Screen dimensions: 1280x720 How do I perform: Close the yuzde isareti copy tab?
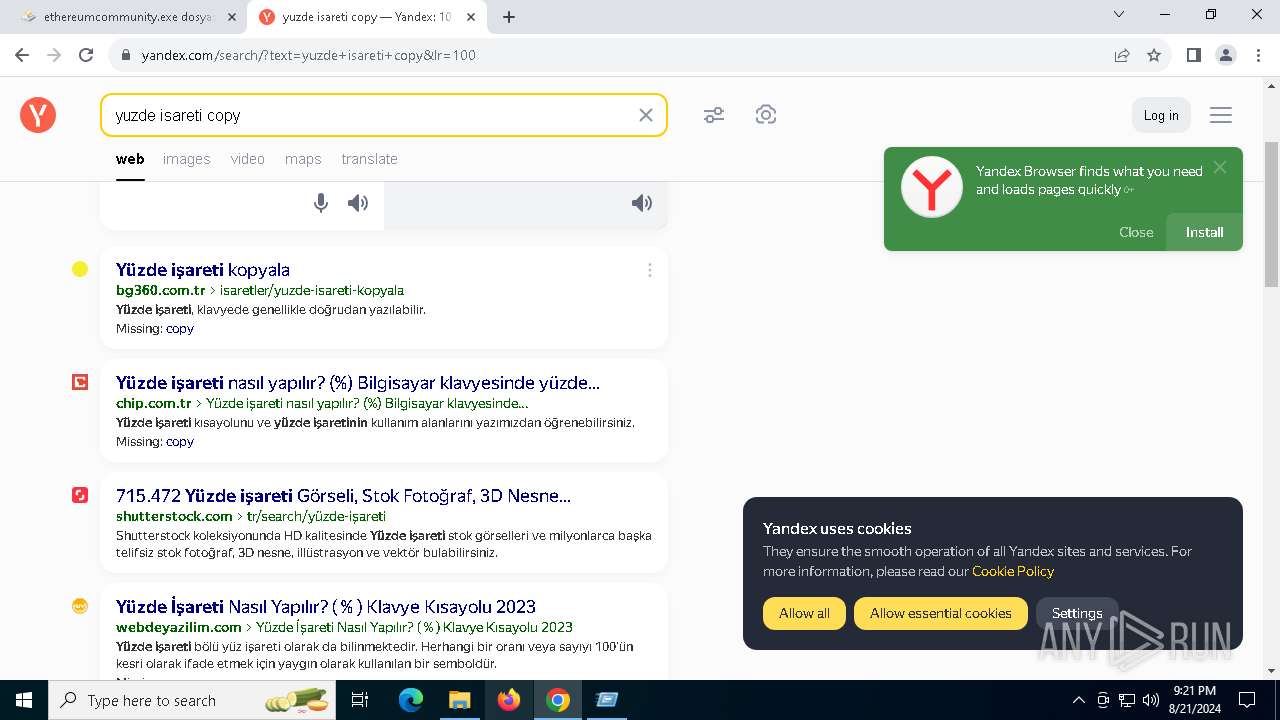(471, 17)
